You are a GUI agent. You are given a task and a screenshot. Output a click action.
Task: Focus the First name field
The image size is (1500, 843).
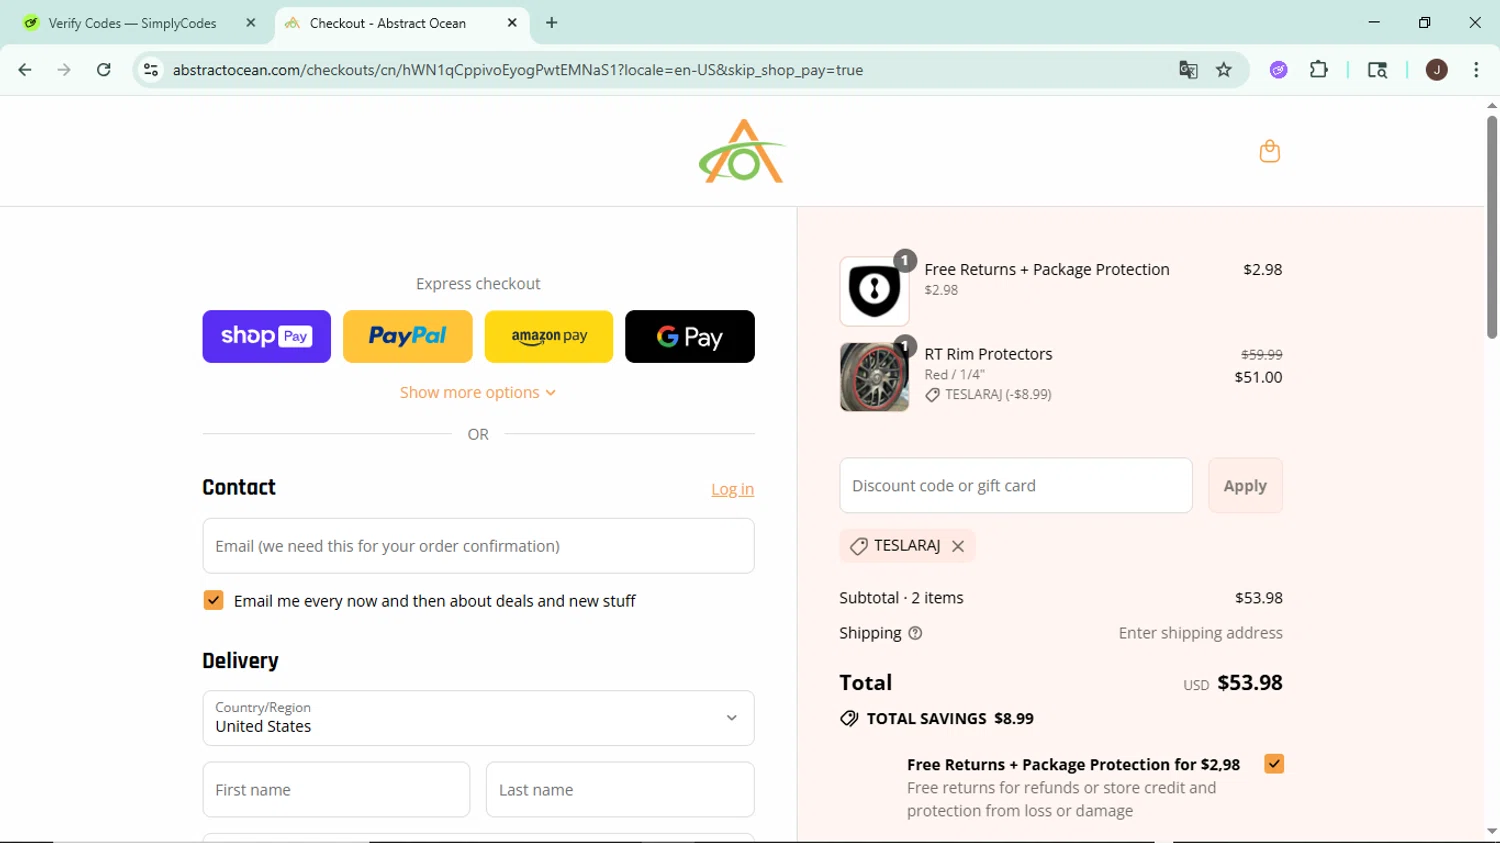(336, 790)
